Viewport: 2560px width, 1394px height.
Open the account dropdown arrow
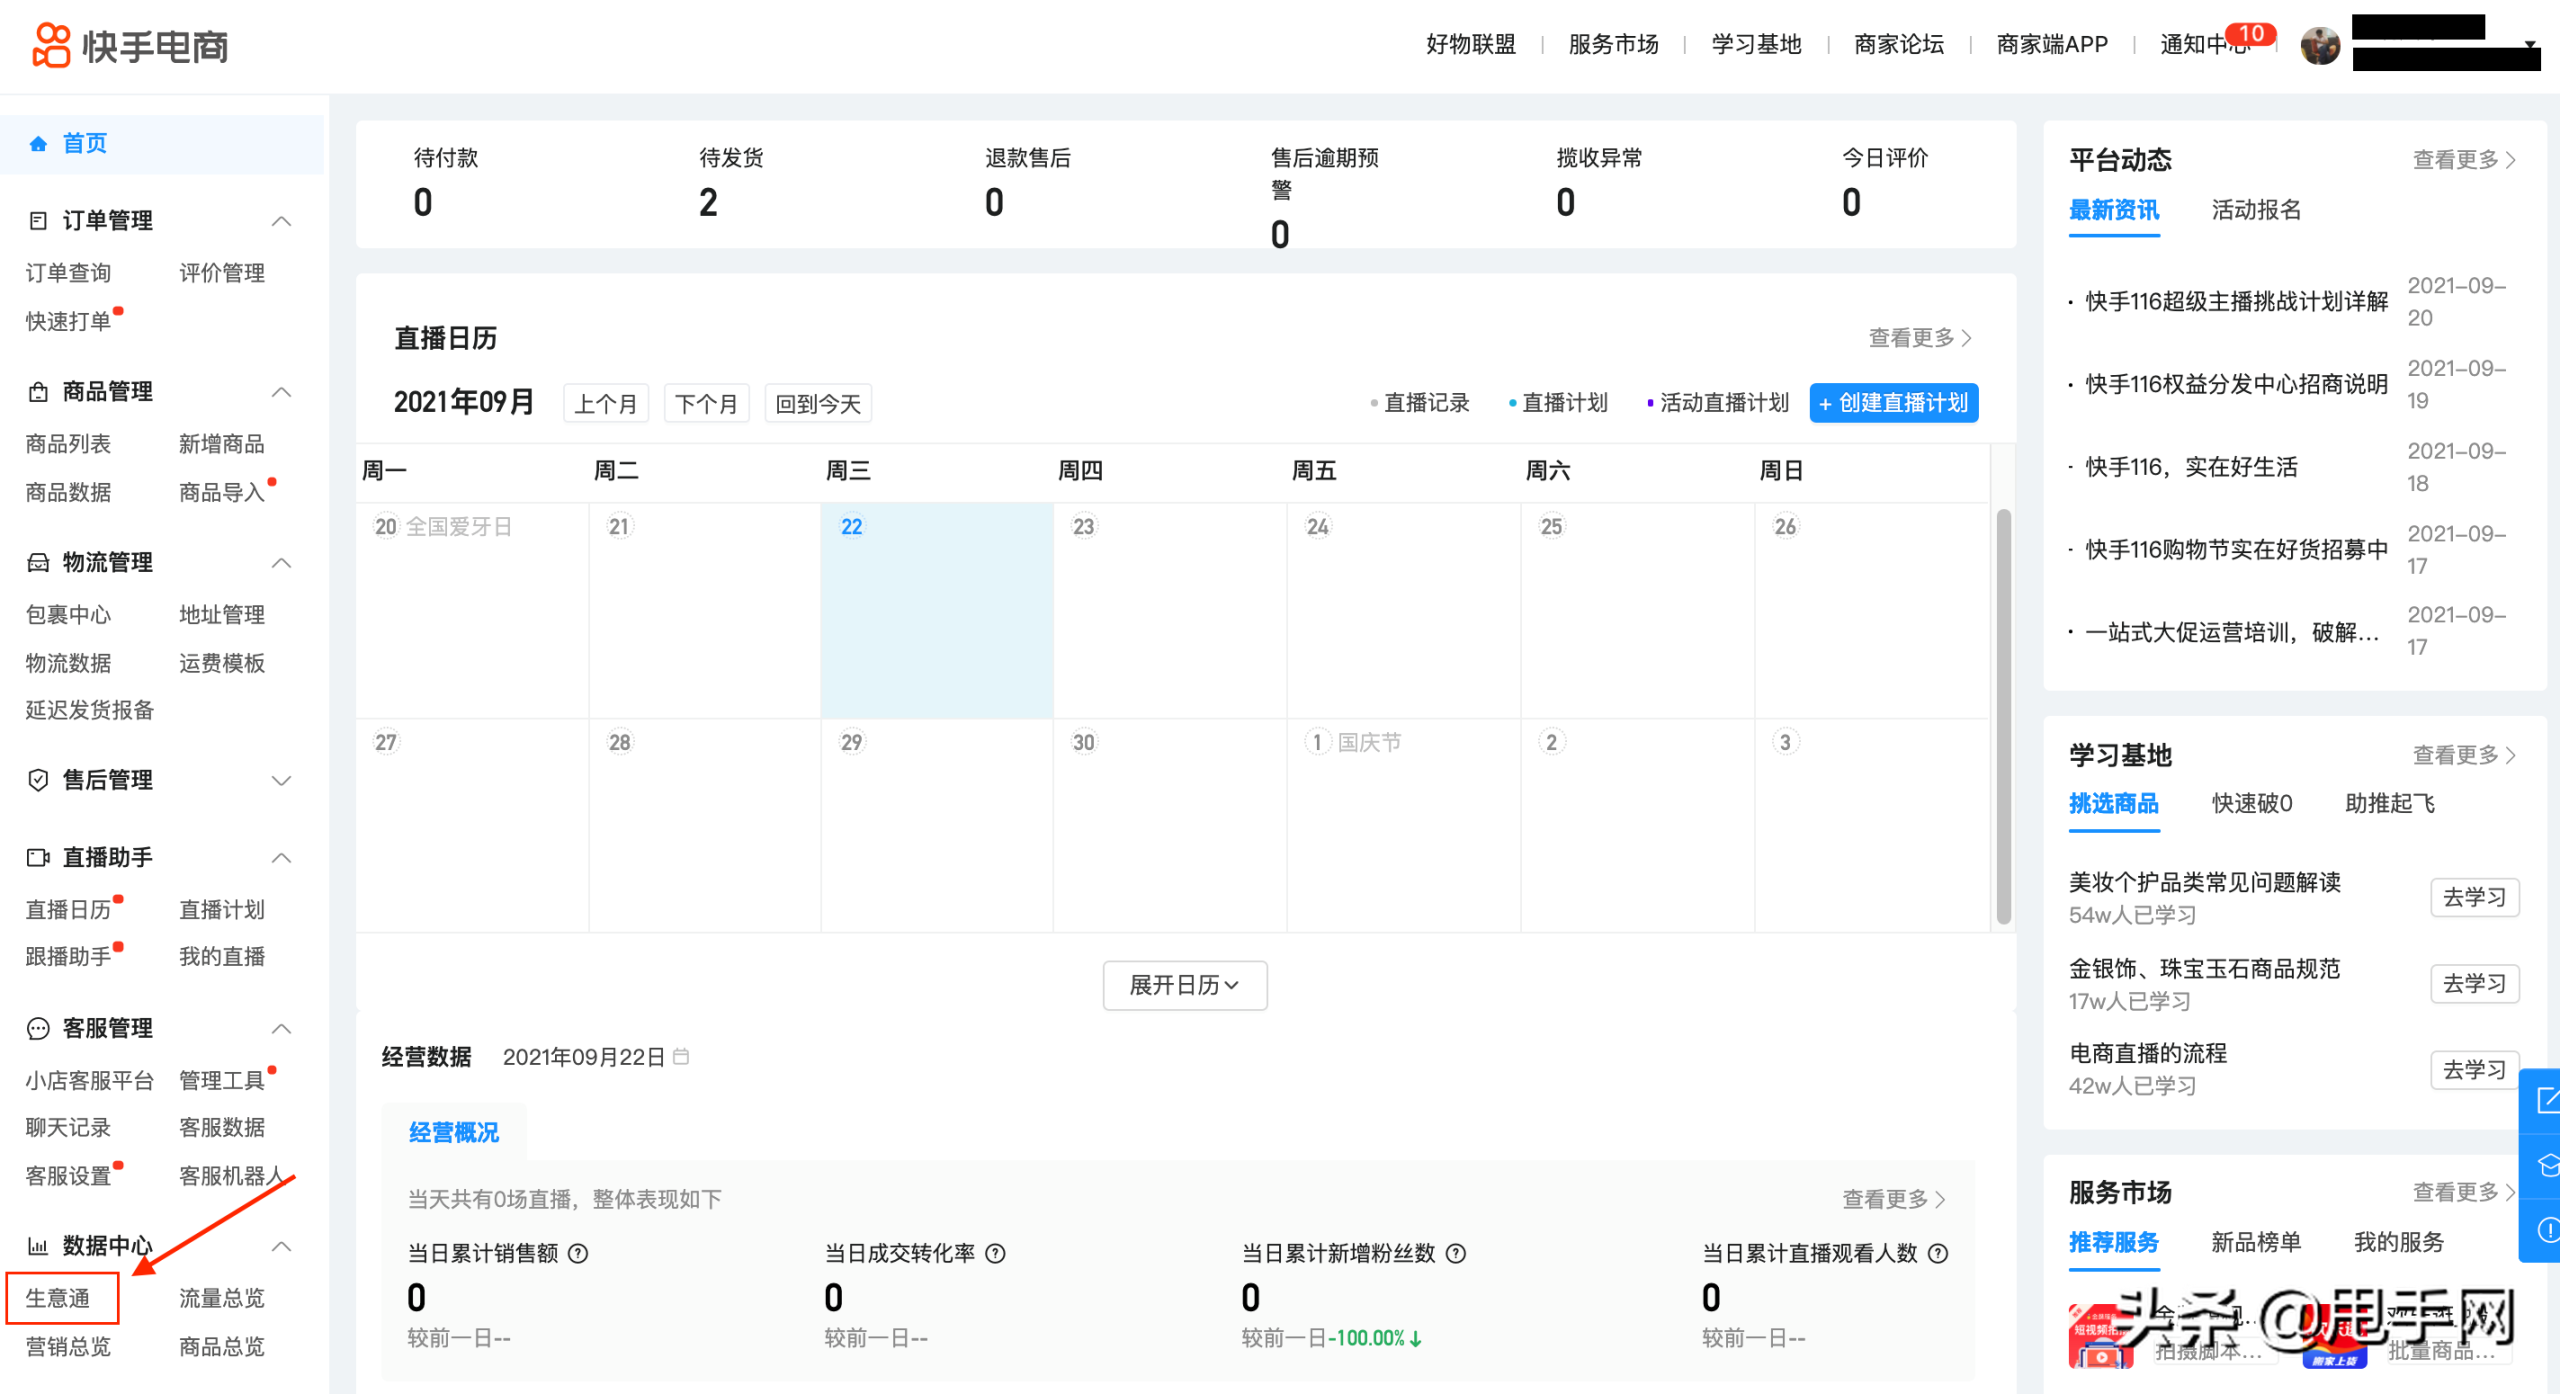coord(2529,45)
